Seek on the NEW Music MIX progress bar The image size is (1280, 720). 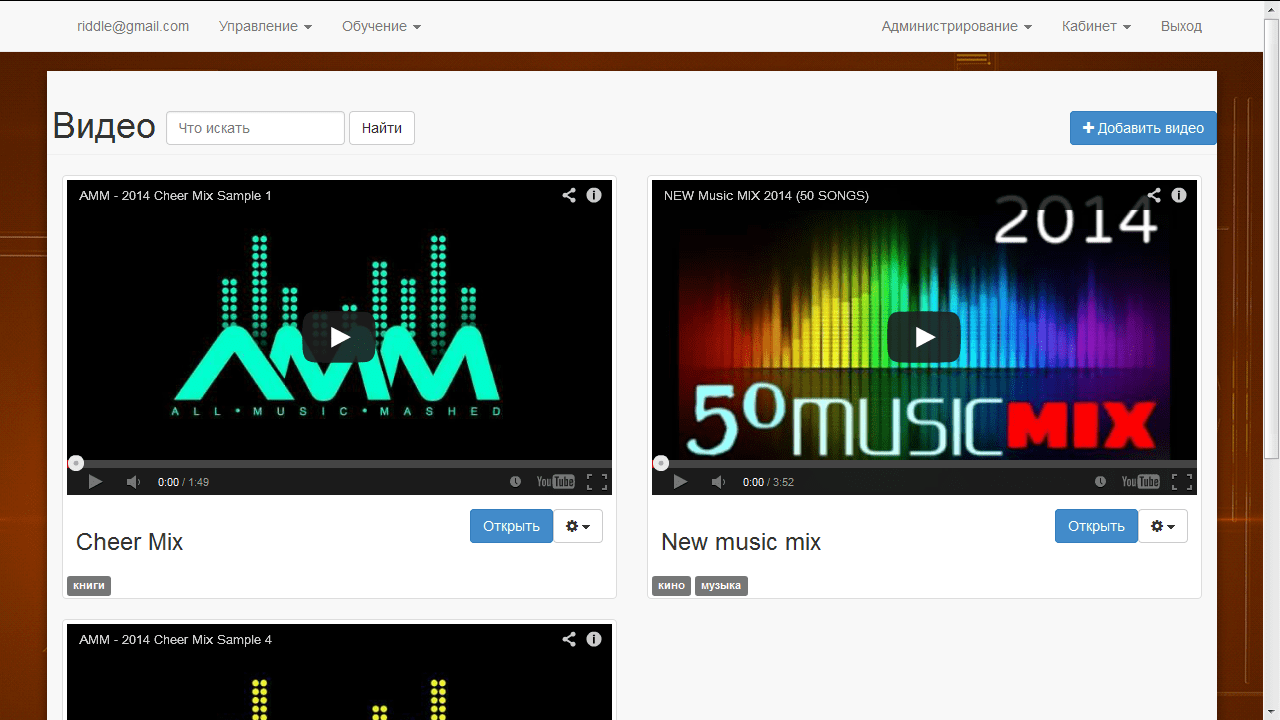coord(924,463)
